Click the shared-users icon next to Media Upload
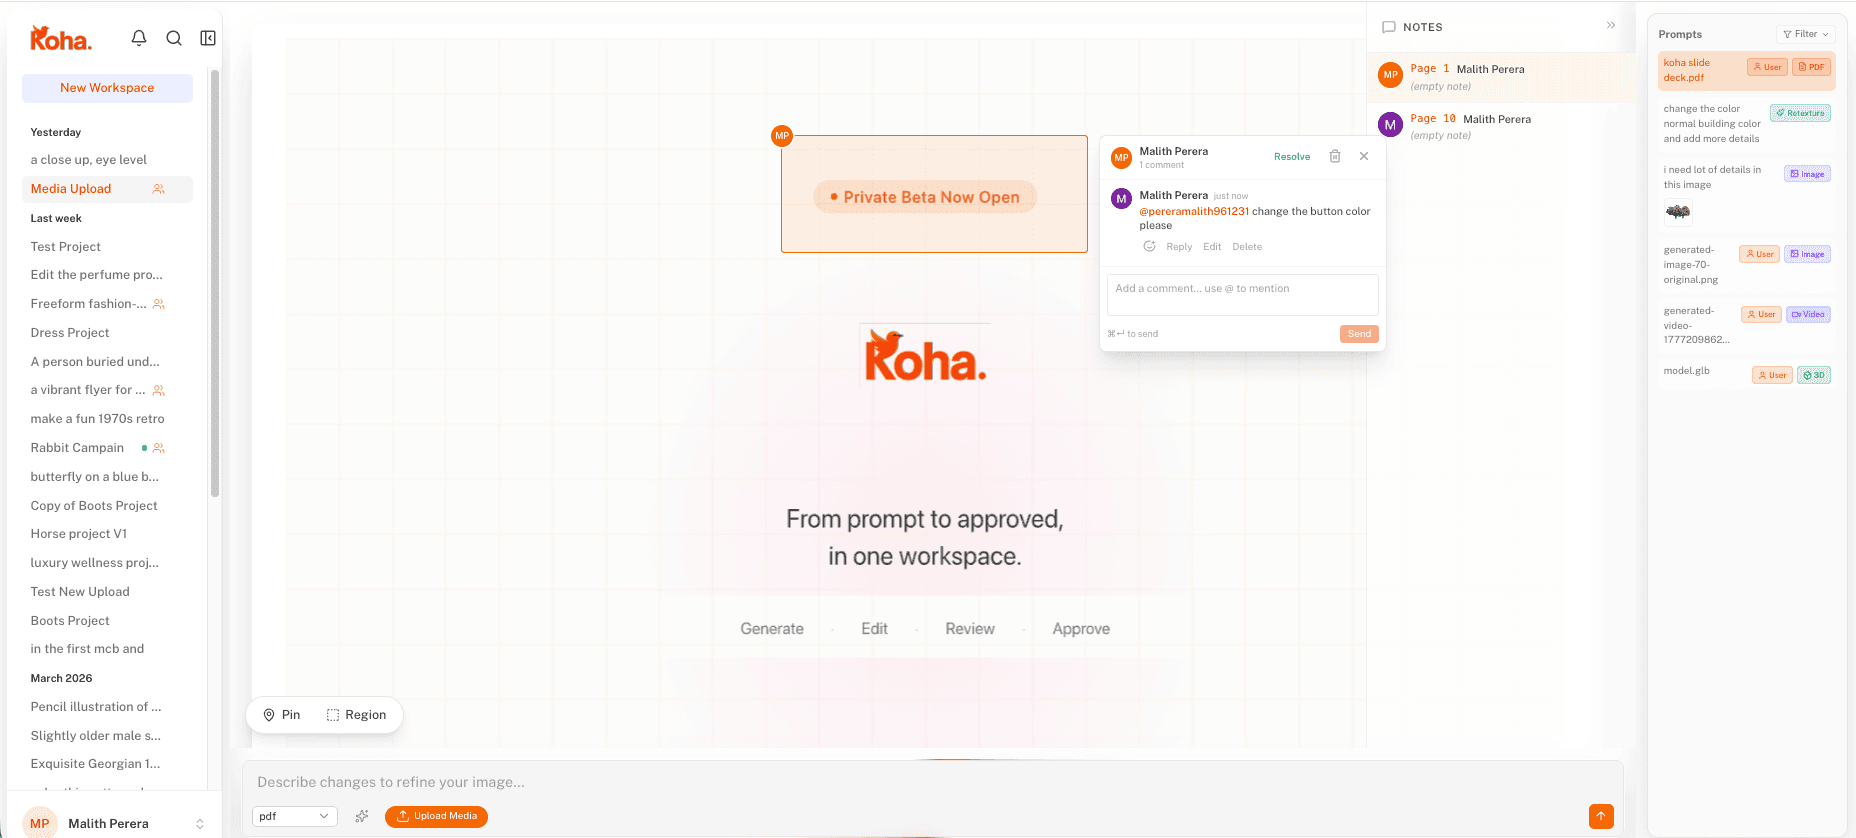The image size is (1856, 838). 158,189
